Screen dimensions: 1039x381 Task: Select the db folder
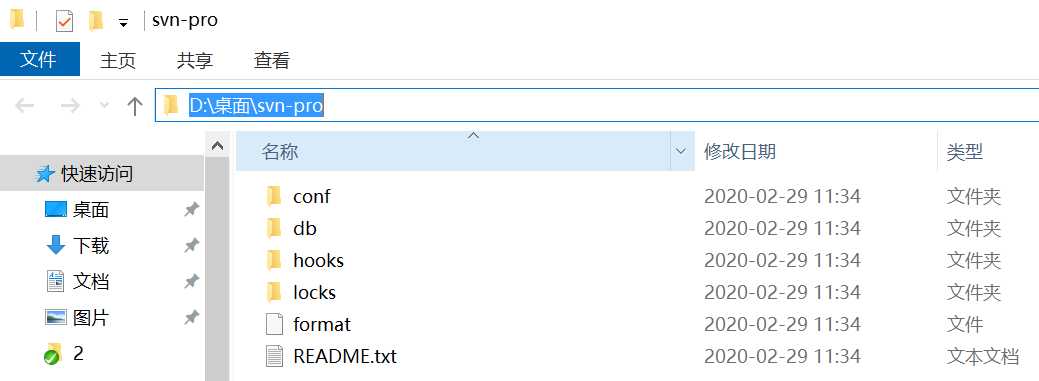tap(305, 228)
